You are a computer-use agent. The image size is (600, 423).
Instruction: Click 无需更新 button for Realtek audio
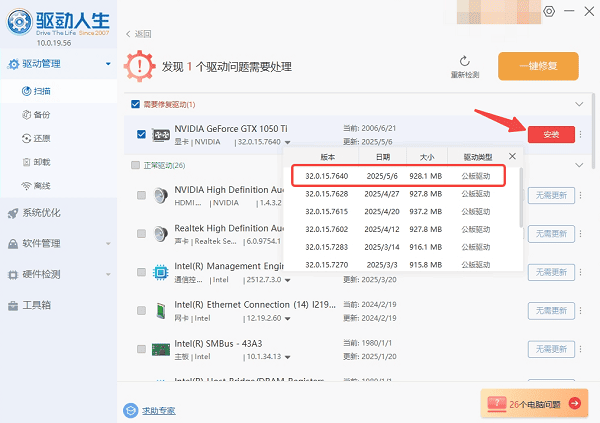point(551,234)
